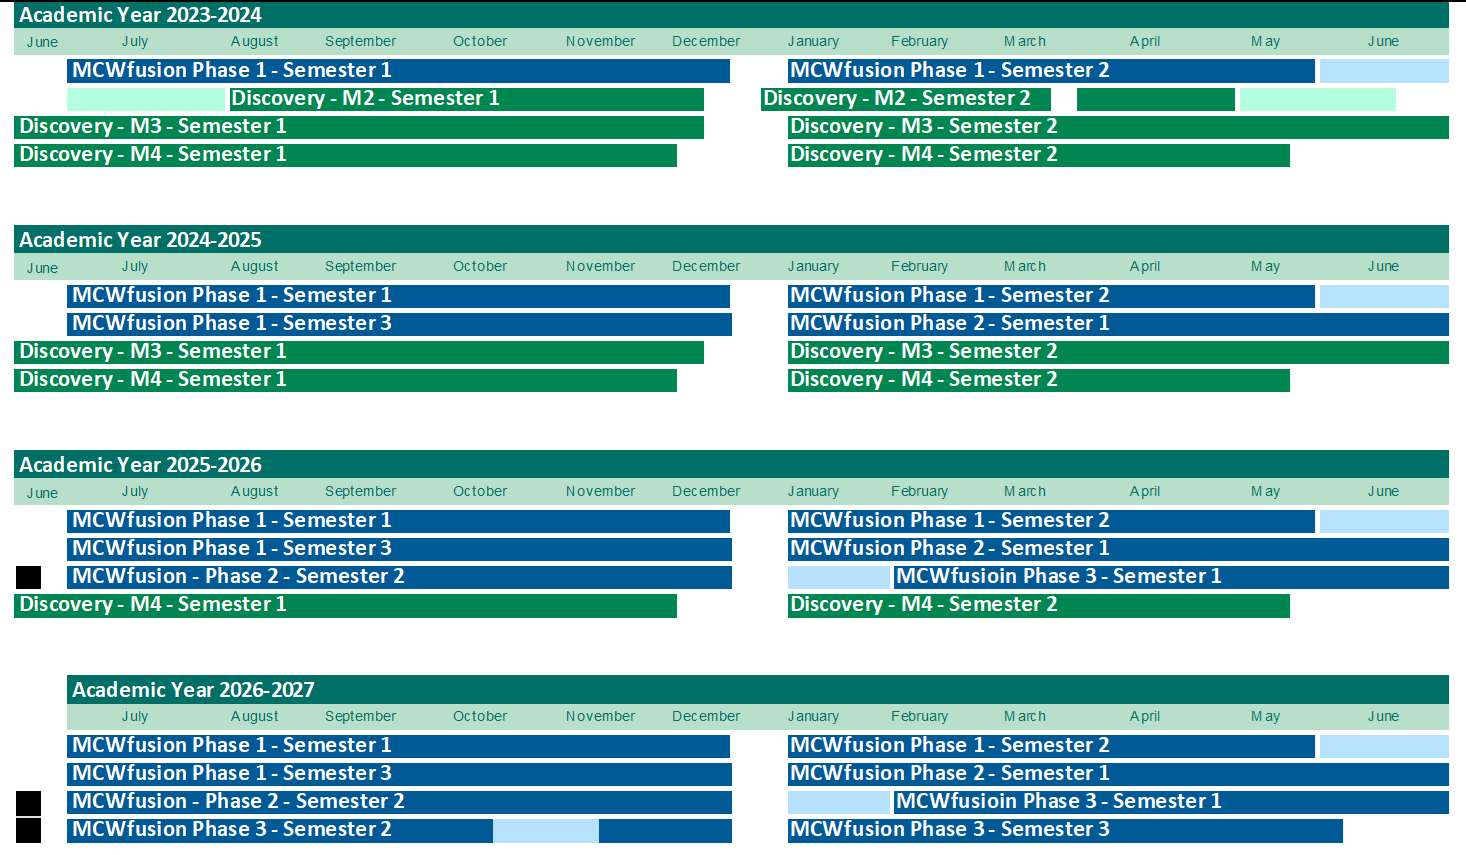Select the Discovery - M2 - Semester 2 bar
Viewport: 1466px width, 855px height.
[x=905, y=99]
